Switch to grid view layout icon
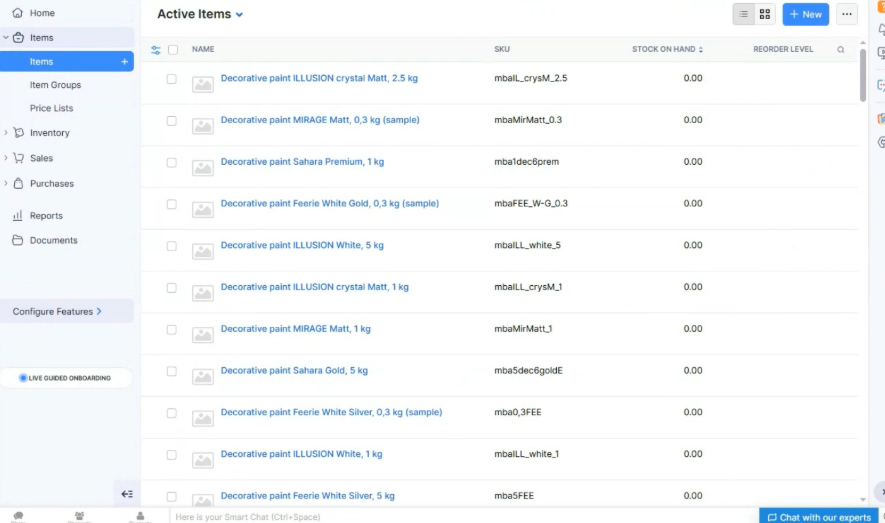 coord(765,14)
